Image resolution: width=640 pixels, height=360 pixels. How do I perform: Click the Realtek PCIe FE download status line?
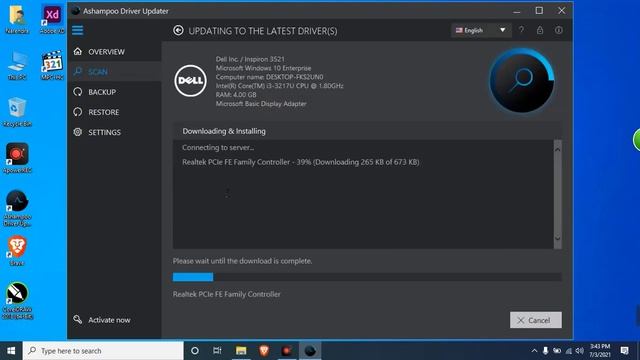(x=301, y=162)
